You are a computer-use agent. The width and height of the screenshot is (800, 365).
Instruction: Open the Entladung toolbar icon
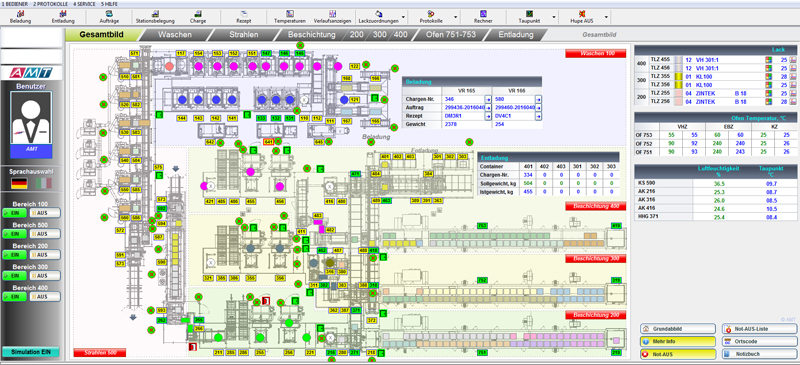[63, 17]
